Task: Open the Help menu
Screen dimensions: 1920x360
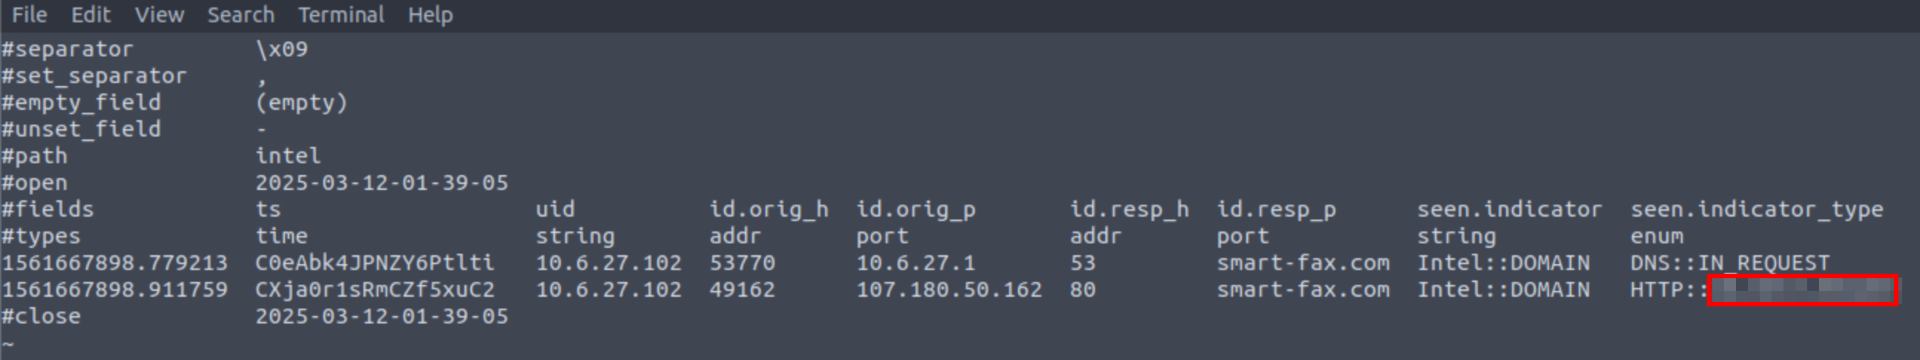Action: coord(430,15)
